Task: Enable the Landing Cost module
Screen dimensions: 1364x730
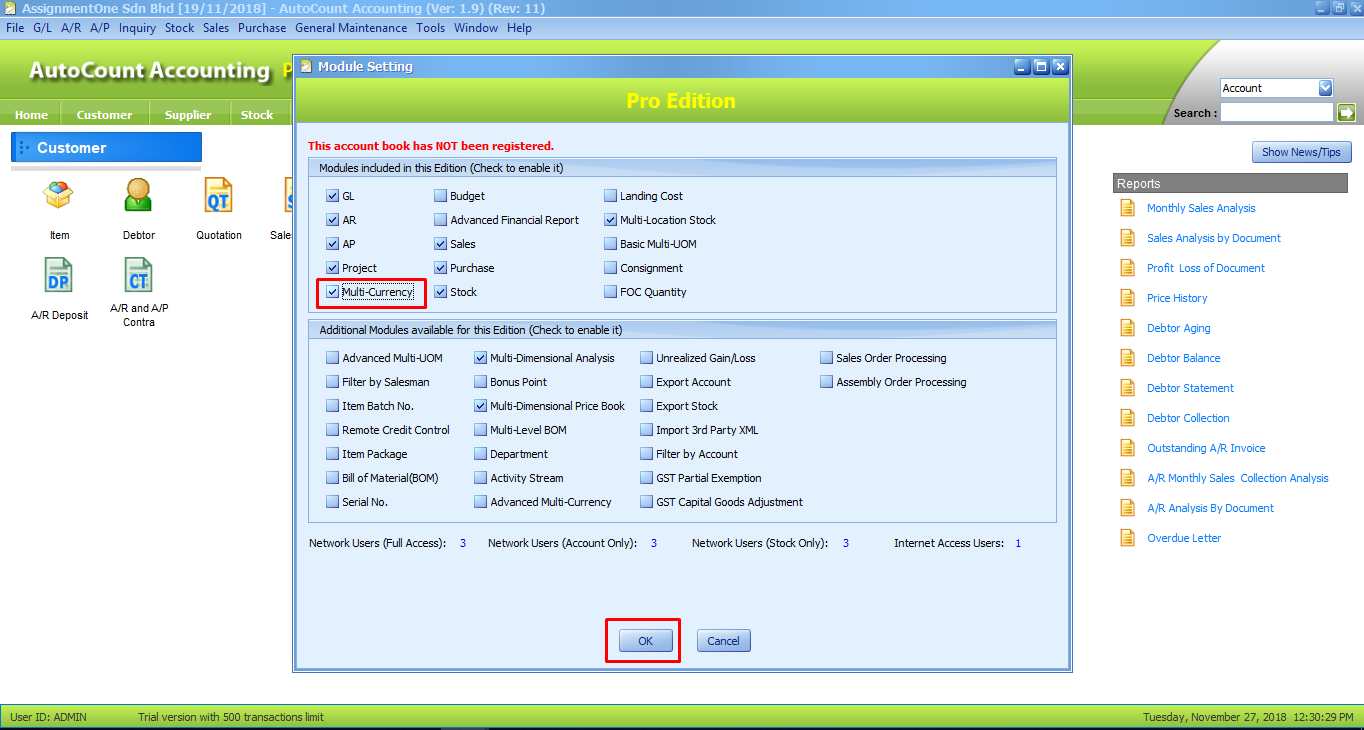Action: coord(611,196)
